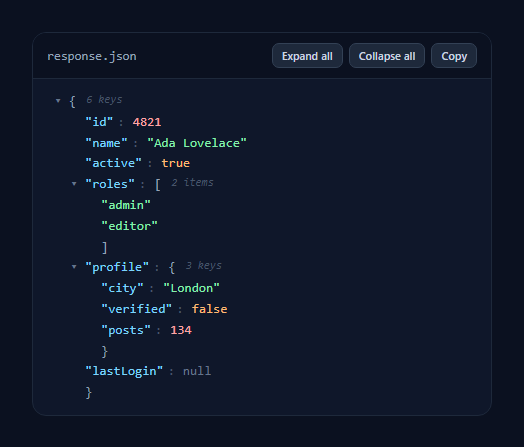Click the false boolean value

click(x=210, y=309)
